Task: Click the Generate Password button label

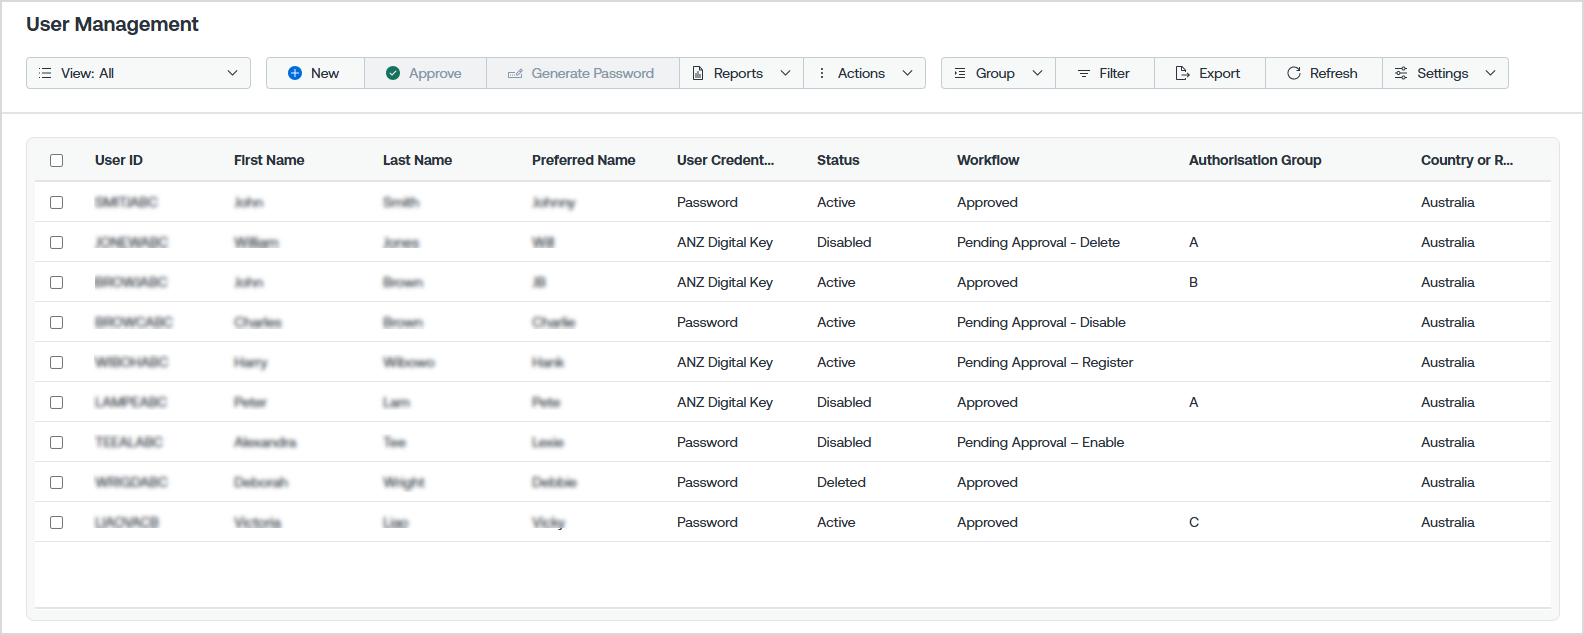Action: [x=593, y=73]
